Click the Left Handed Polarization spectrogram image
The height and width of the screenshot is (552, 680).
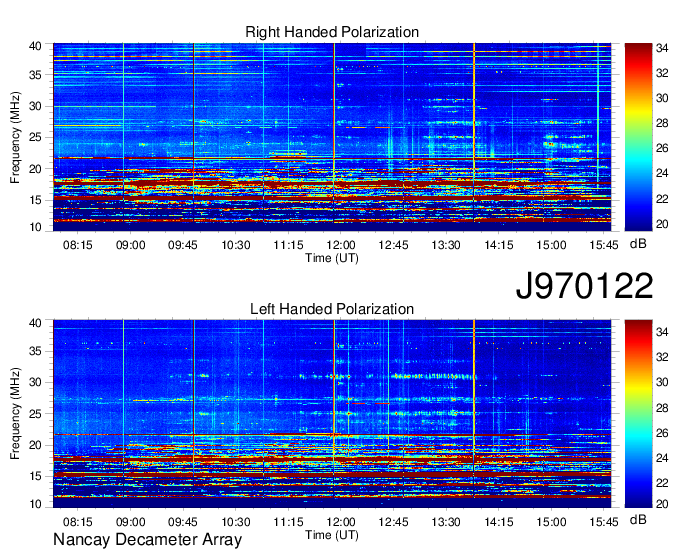pyautogui.click(x=332, y=414)
